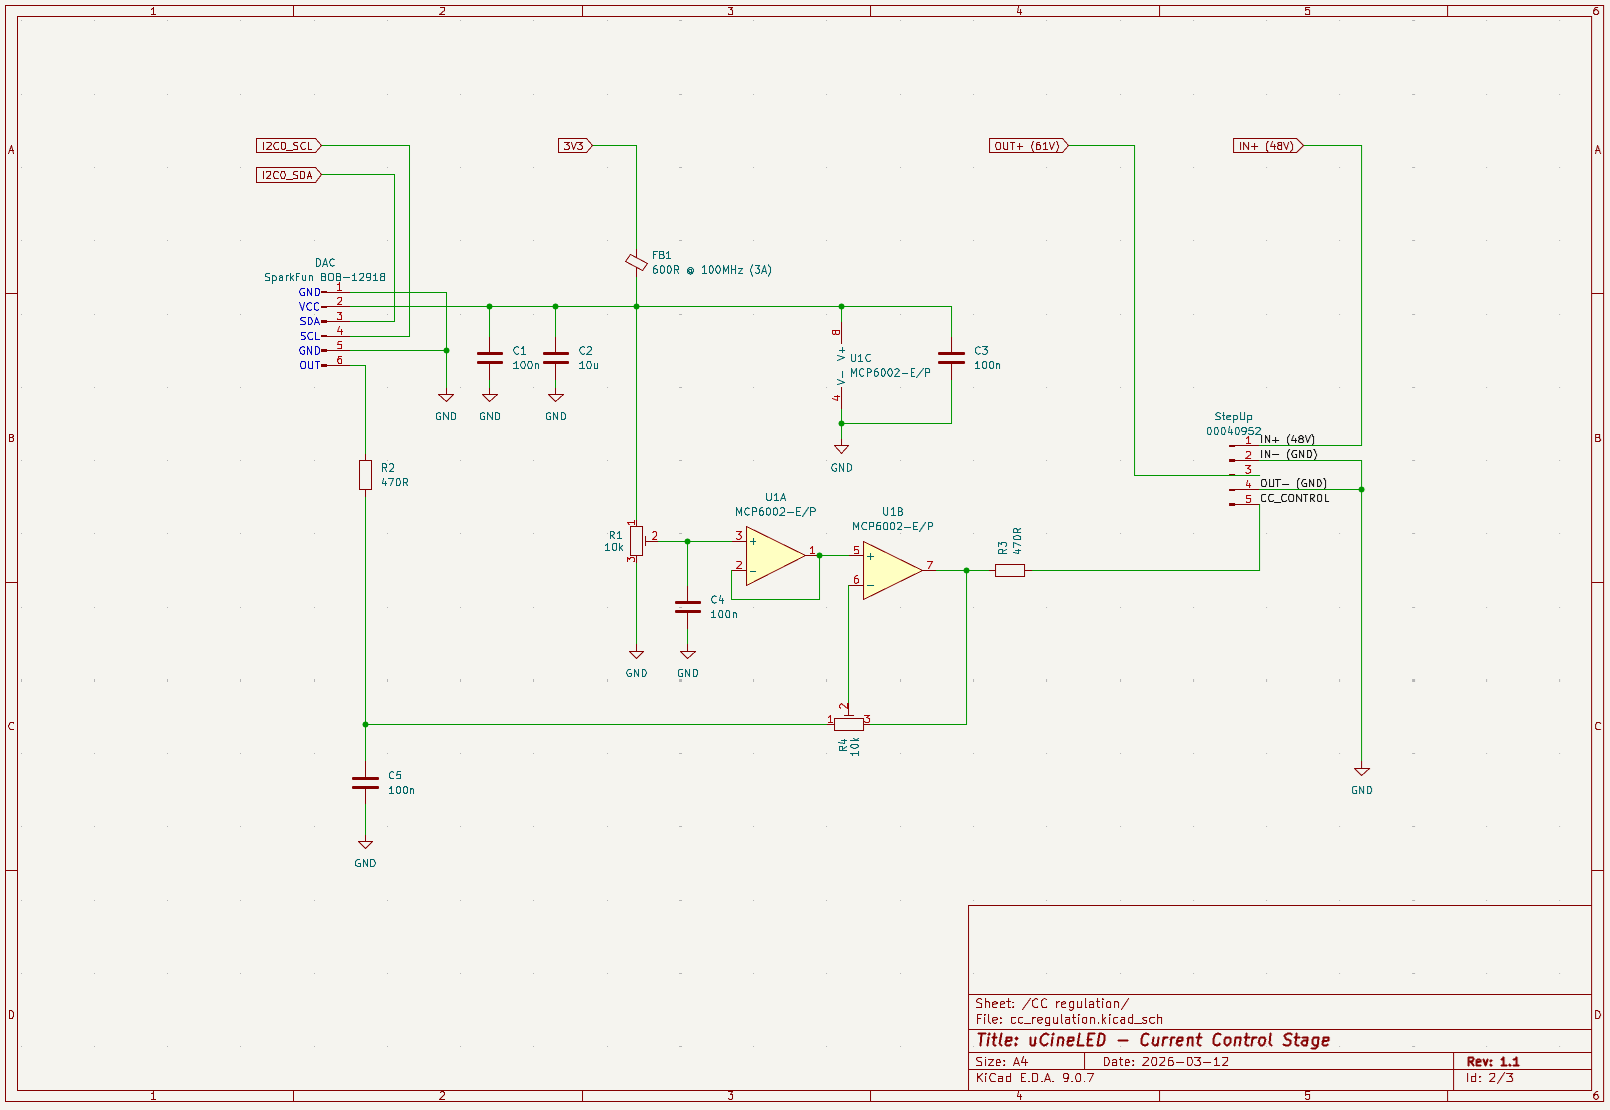This screenshot has width=1610, height=1110.
Task: Select the SparkFun BOB-12918 DAC value text
Action: click(x=324, y=277)
